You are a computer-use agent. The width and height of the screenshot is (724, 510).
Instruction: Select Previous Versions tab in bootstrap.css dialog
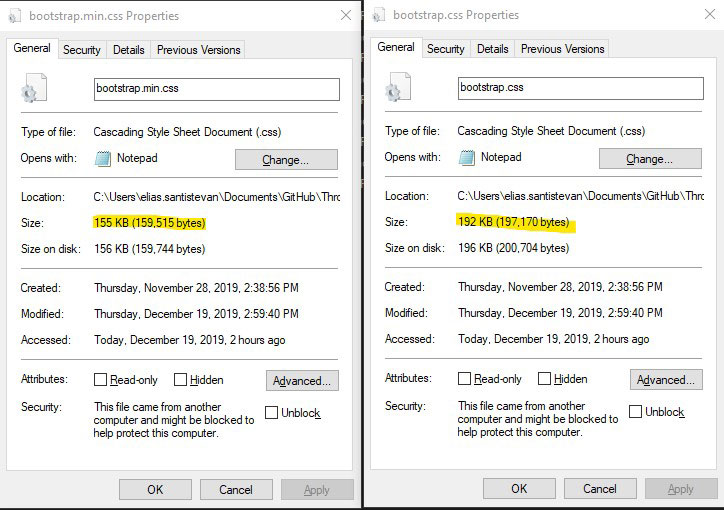[x=562, y=48]
